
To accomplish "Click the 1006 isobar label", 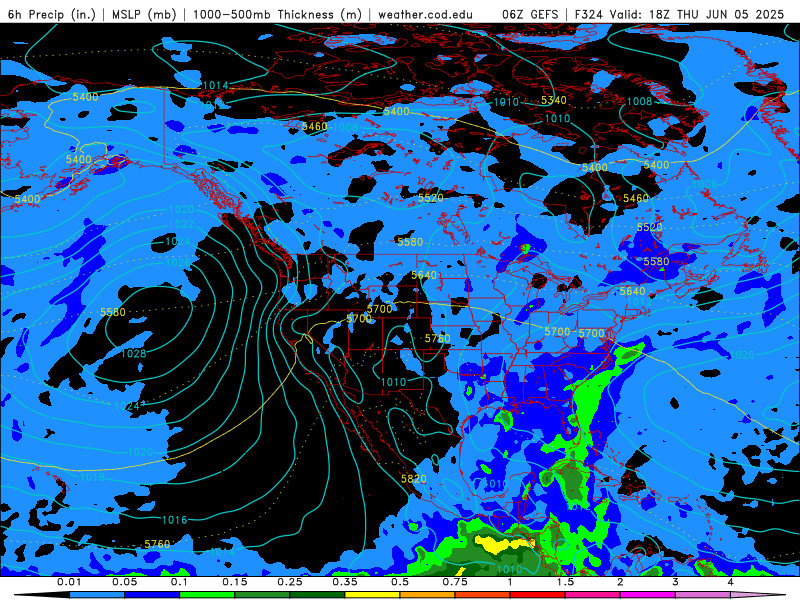I will coord(705,184).
